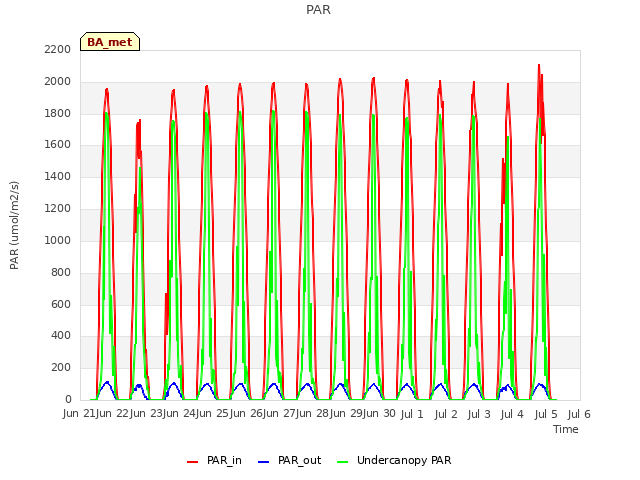
Task: Click the 1600 y-axis label
Action: point(58,144)
